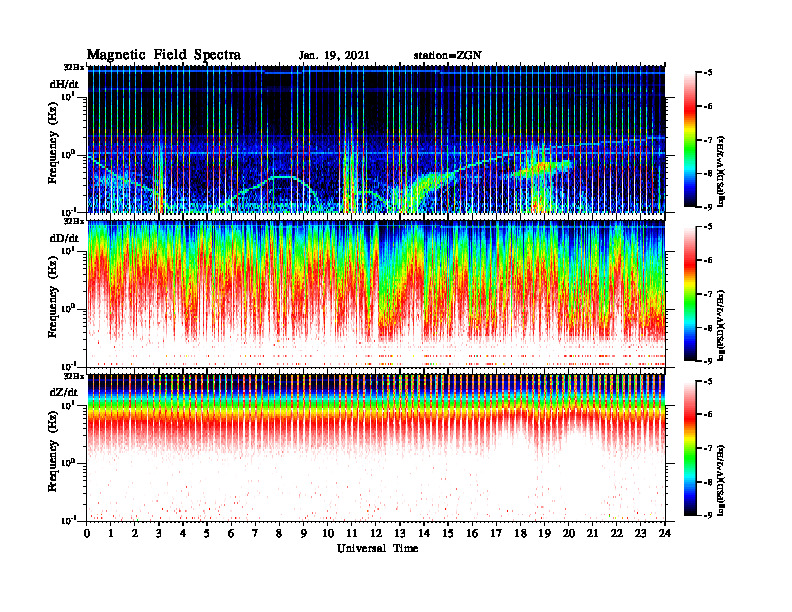This screenshot has width=792, height=612.
Task: Click the 10^1 frequency tick of dD/dt panel
Action: click(69, 250)
